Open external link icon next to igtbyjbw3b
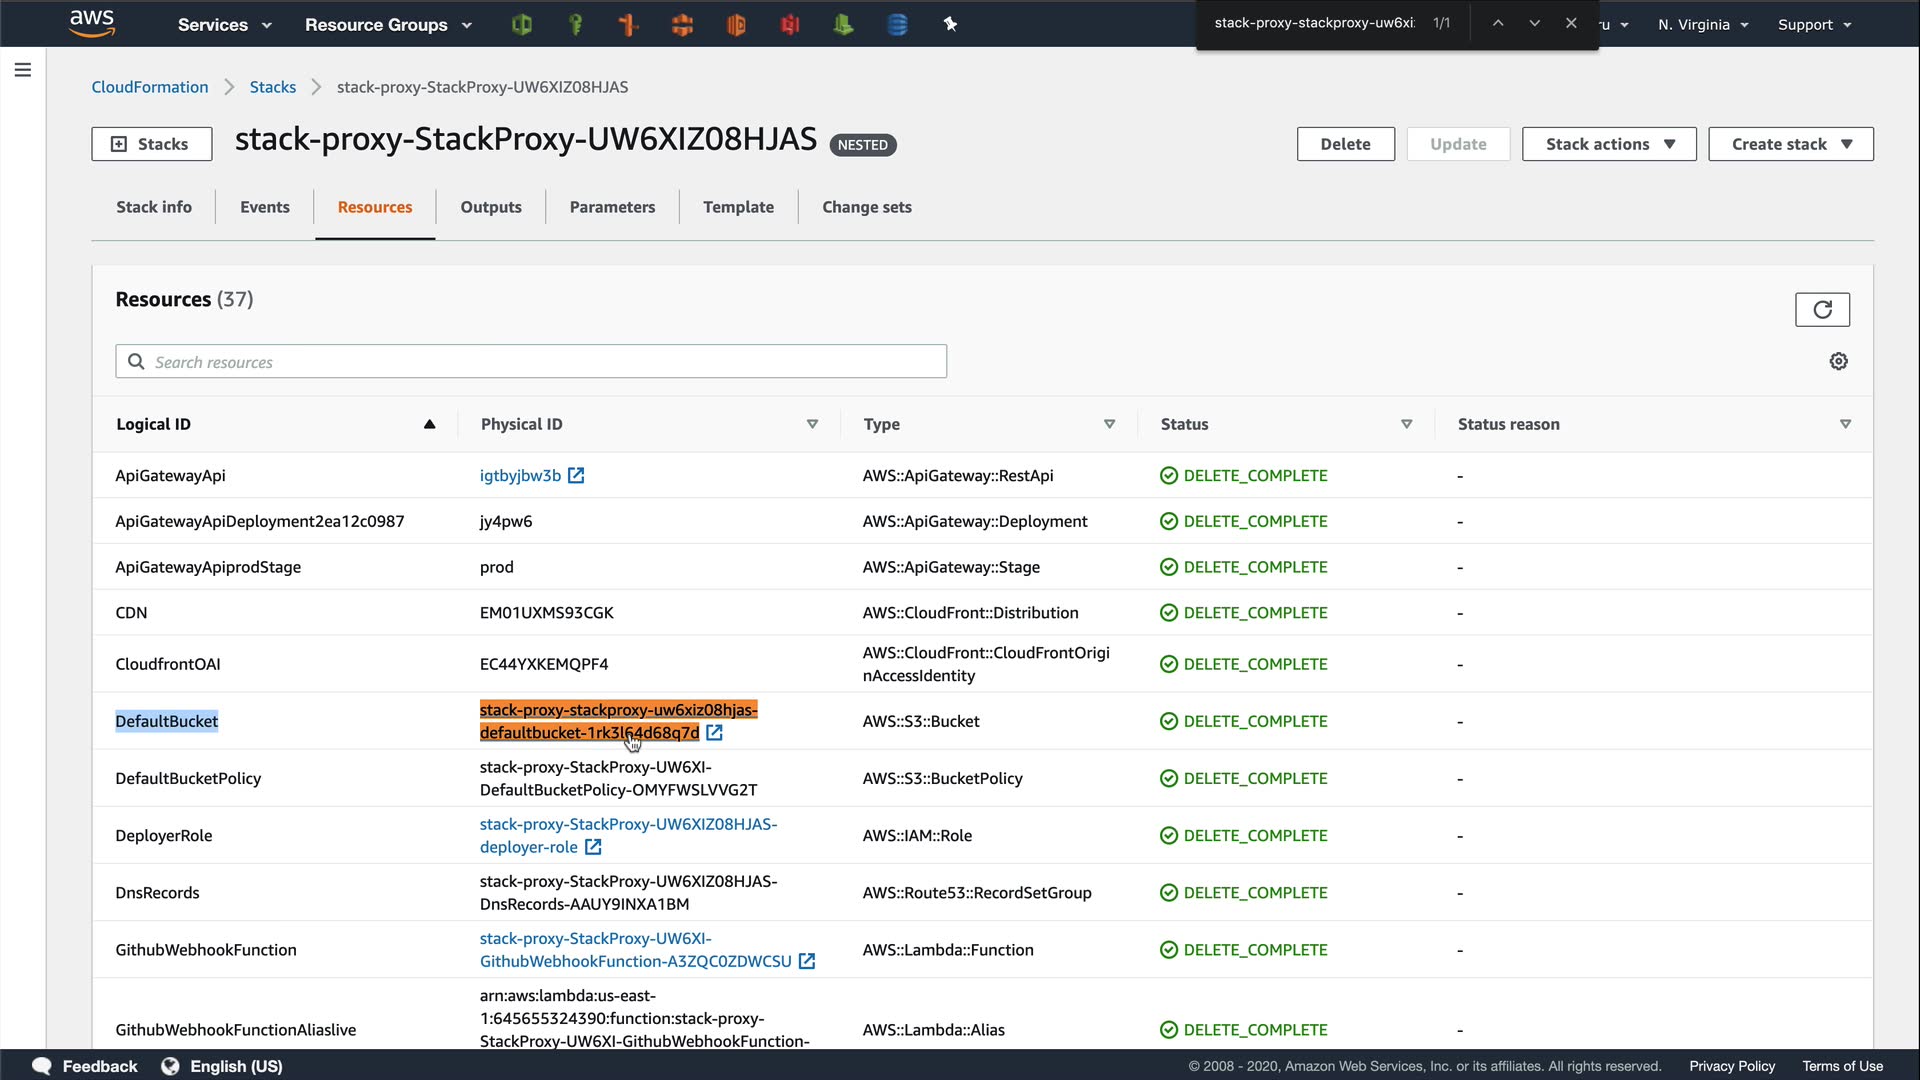This screenshot has height=1080, width=1920. coord(576,476)
